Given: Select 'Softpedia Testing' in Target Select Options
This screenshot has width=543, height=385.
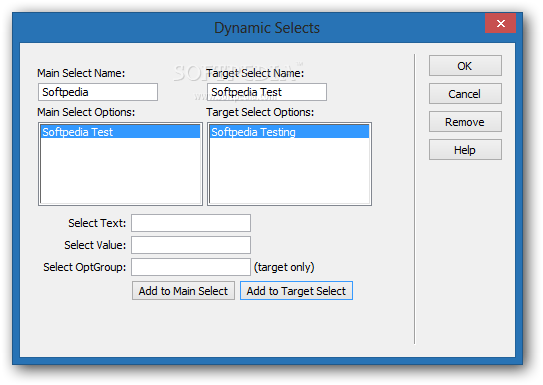Looking at the screenshot, I should (x=290, y=132).
